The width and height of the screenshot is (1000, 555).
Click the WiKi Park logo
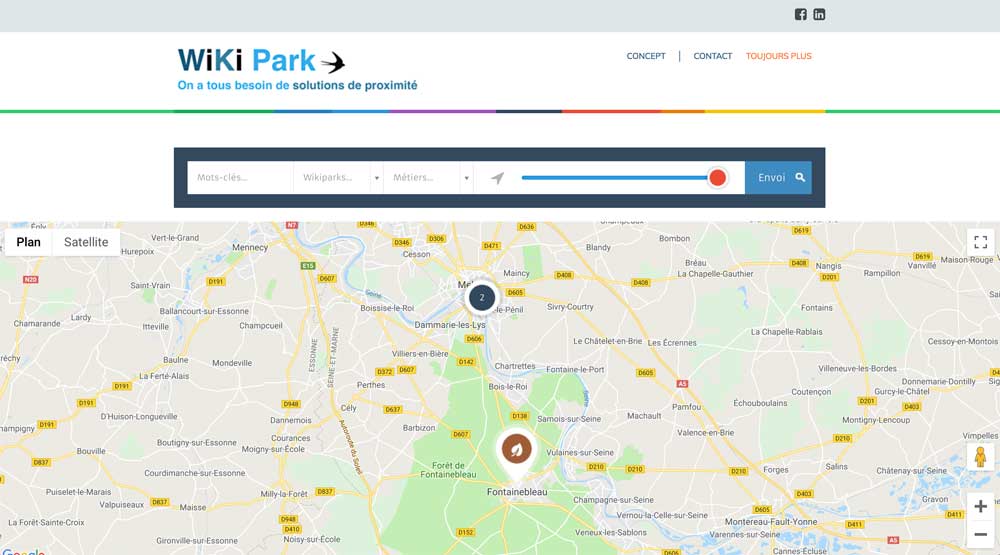[x=261, y=61]
